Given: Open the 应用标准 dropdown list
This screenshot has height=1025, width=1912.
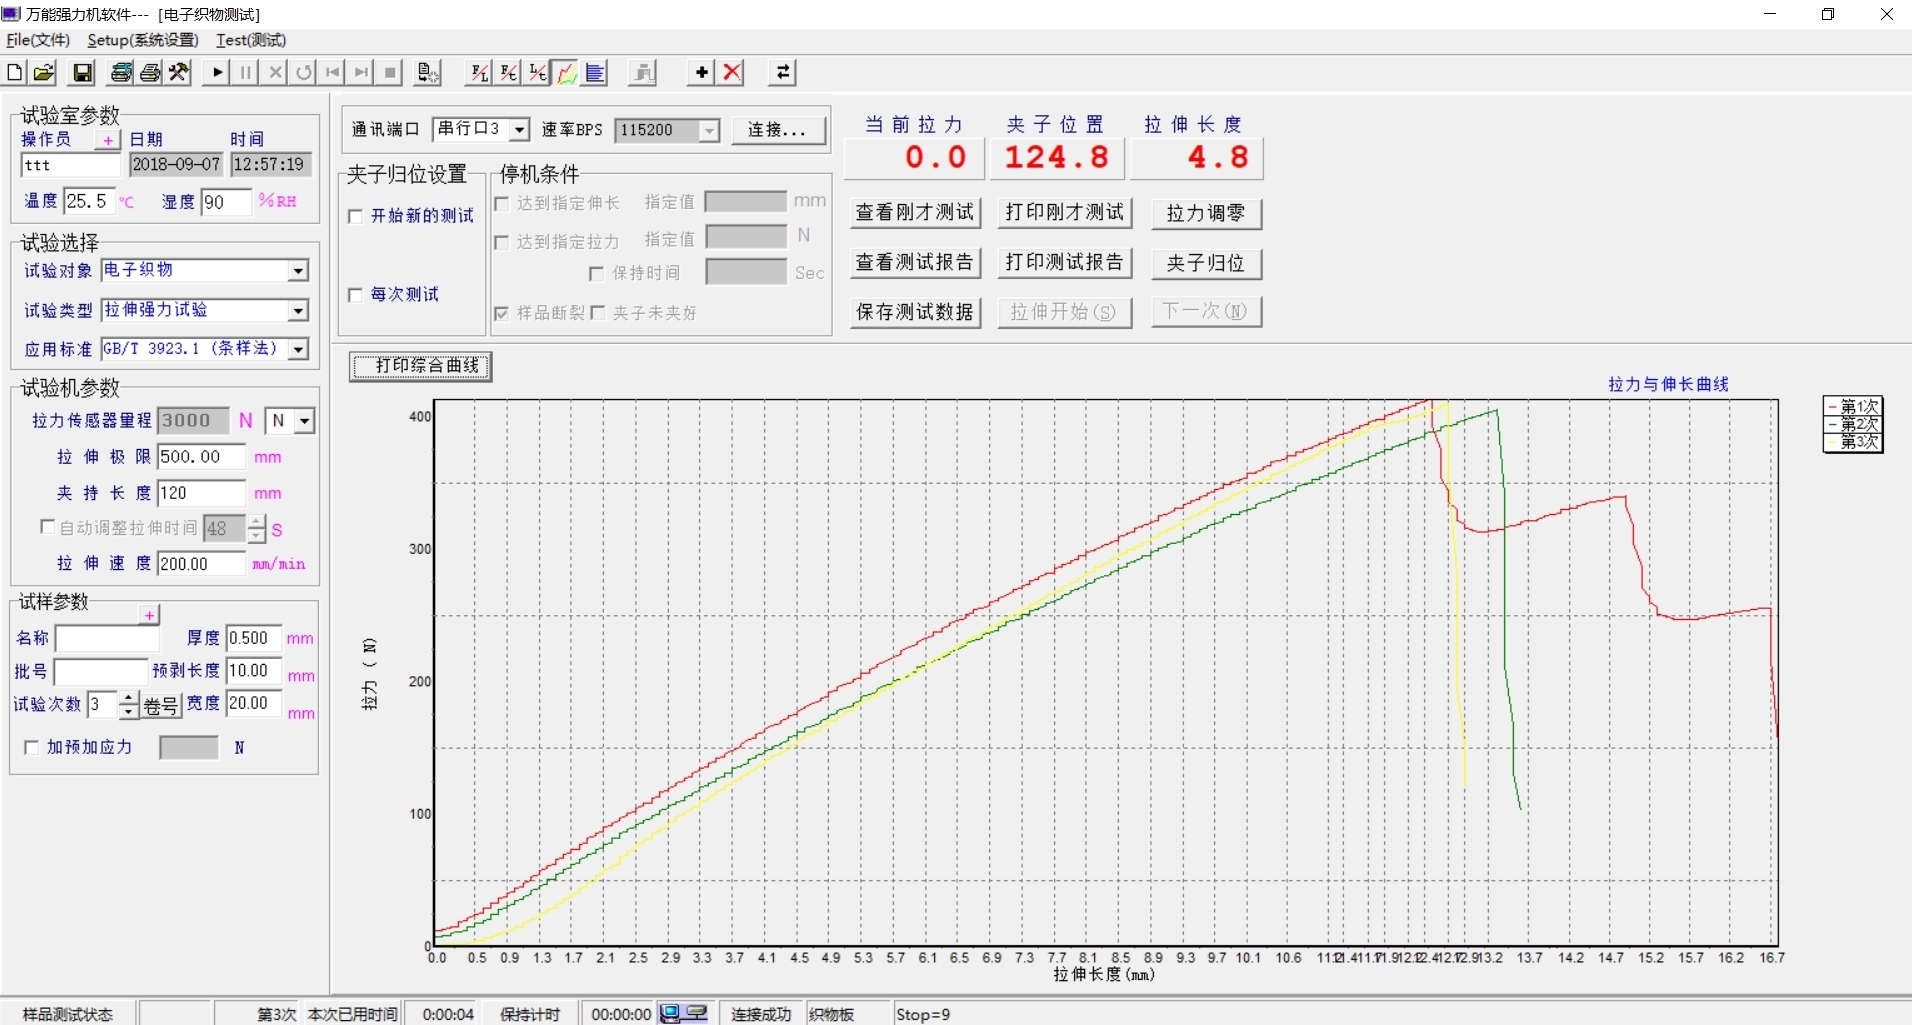Looking at the screenshot, I should pyautogui.click(x=298, y=349).
